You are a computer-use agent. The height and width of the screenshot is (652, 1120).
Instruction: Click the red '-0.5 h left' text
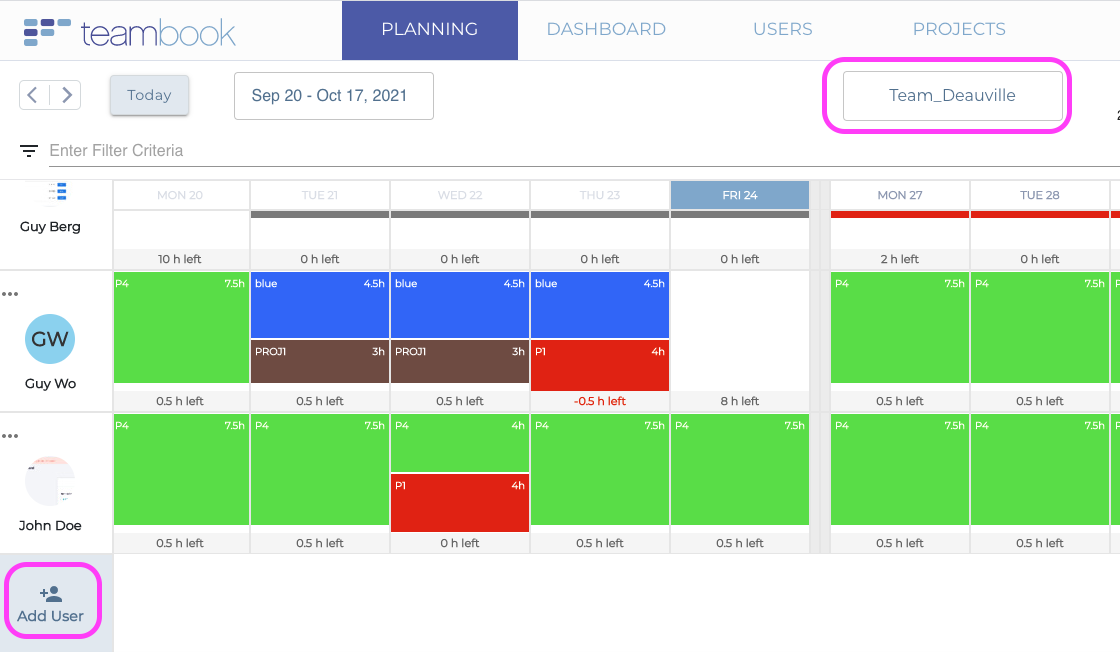pos(599,401)
